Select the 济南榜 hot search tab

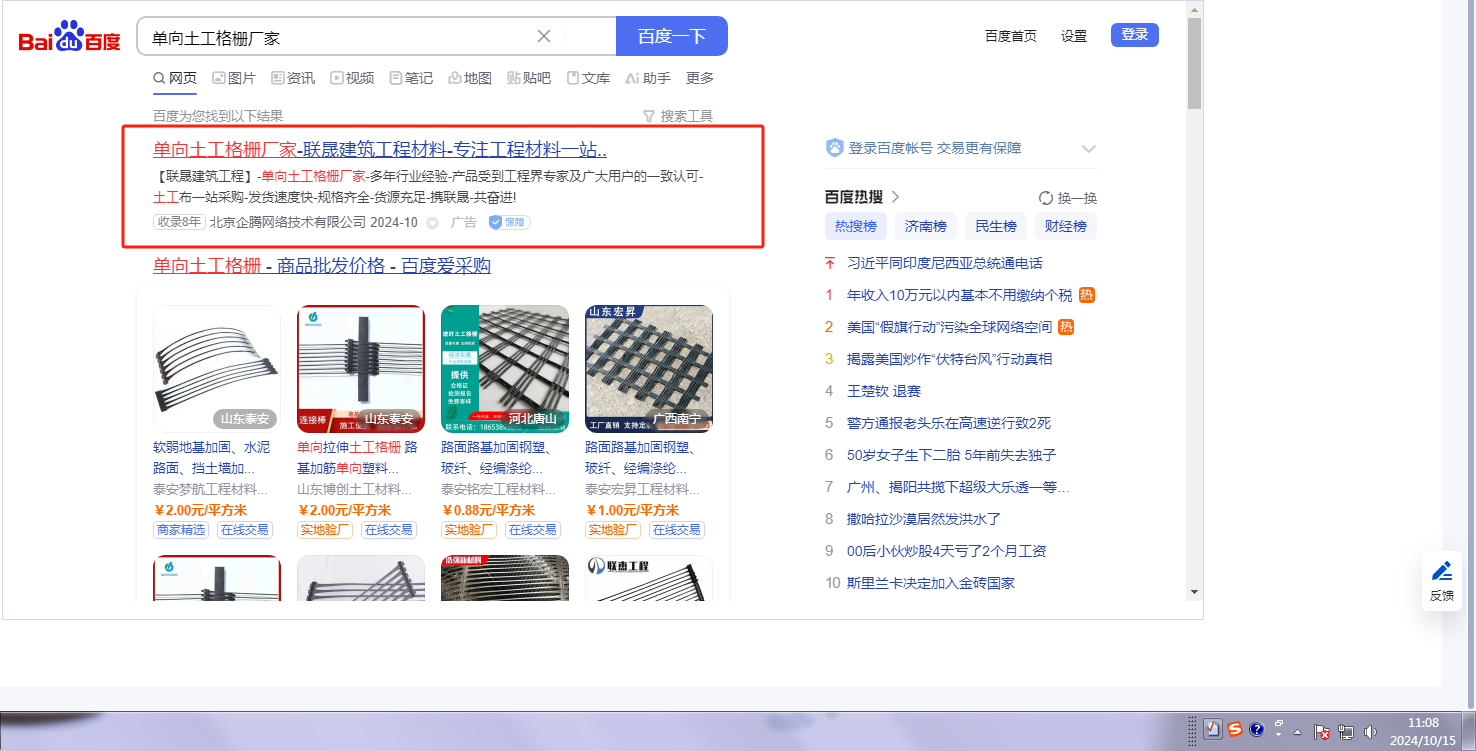(x=925, y=226)
